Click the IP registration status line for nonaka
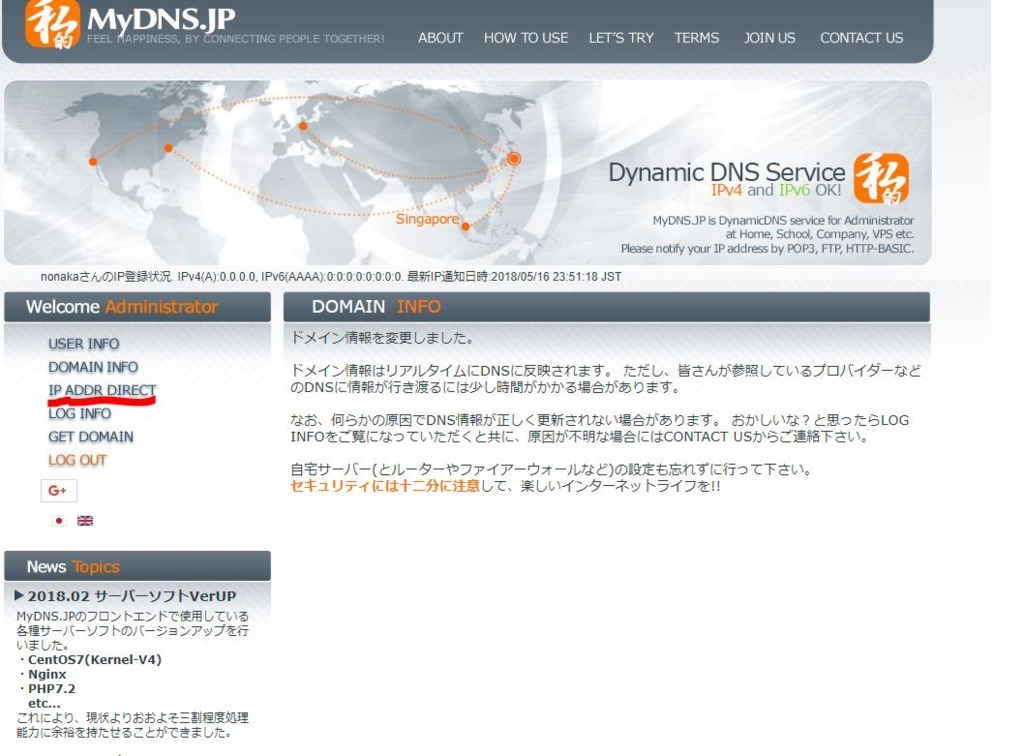Viewport: 1024px width, 756px height. 330,277
